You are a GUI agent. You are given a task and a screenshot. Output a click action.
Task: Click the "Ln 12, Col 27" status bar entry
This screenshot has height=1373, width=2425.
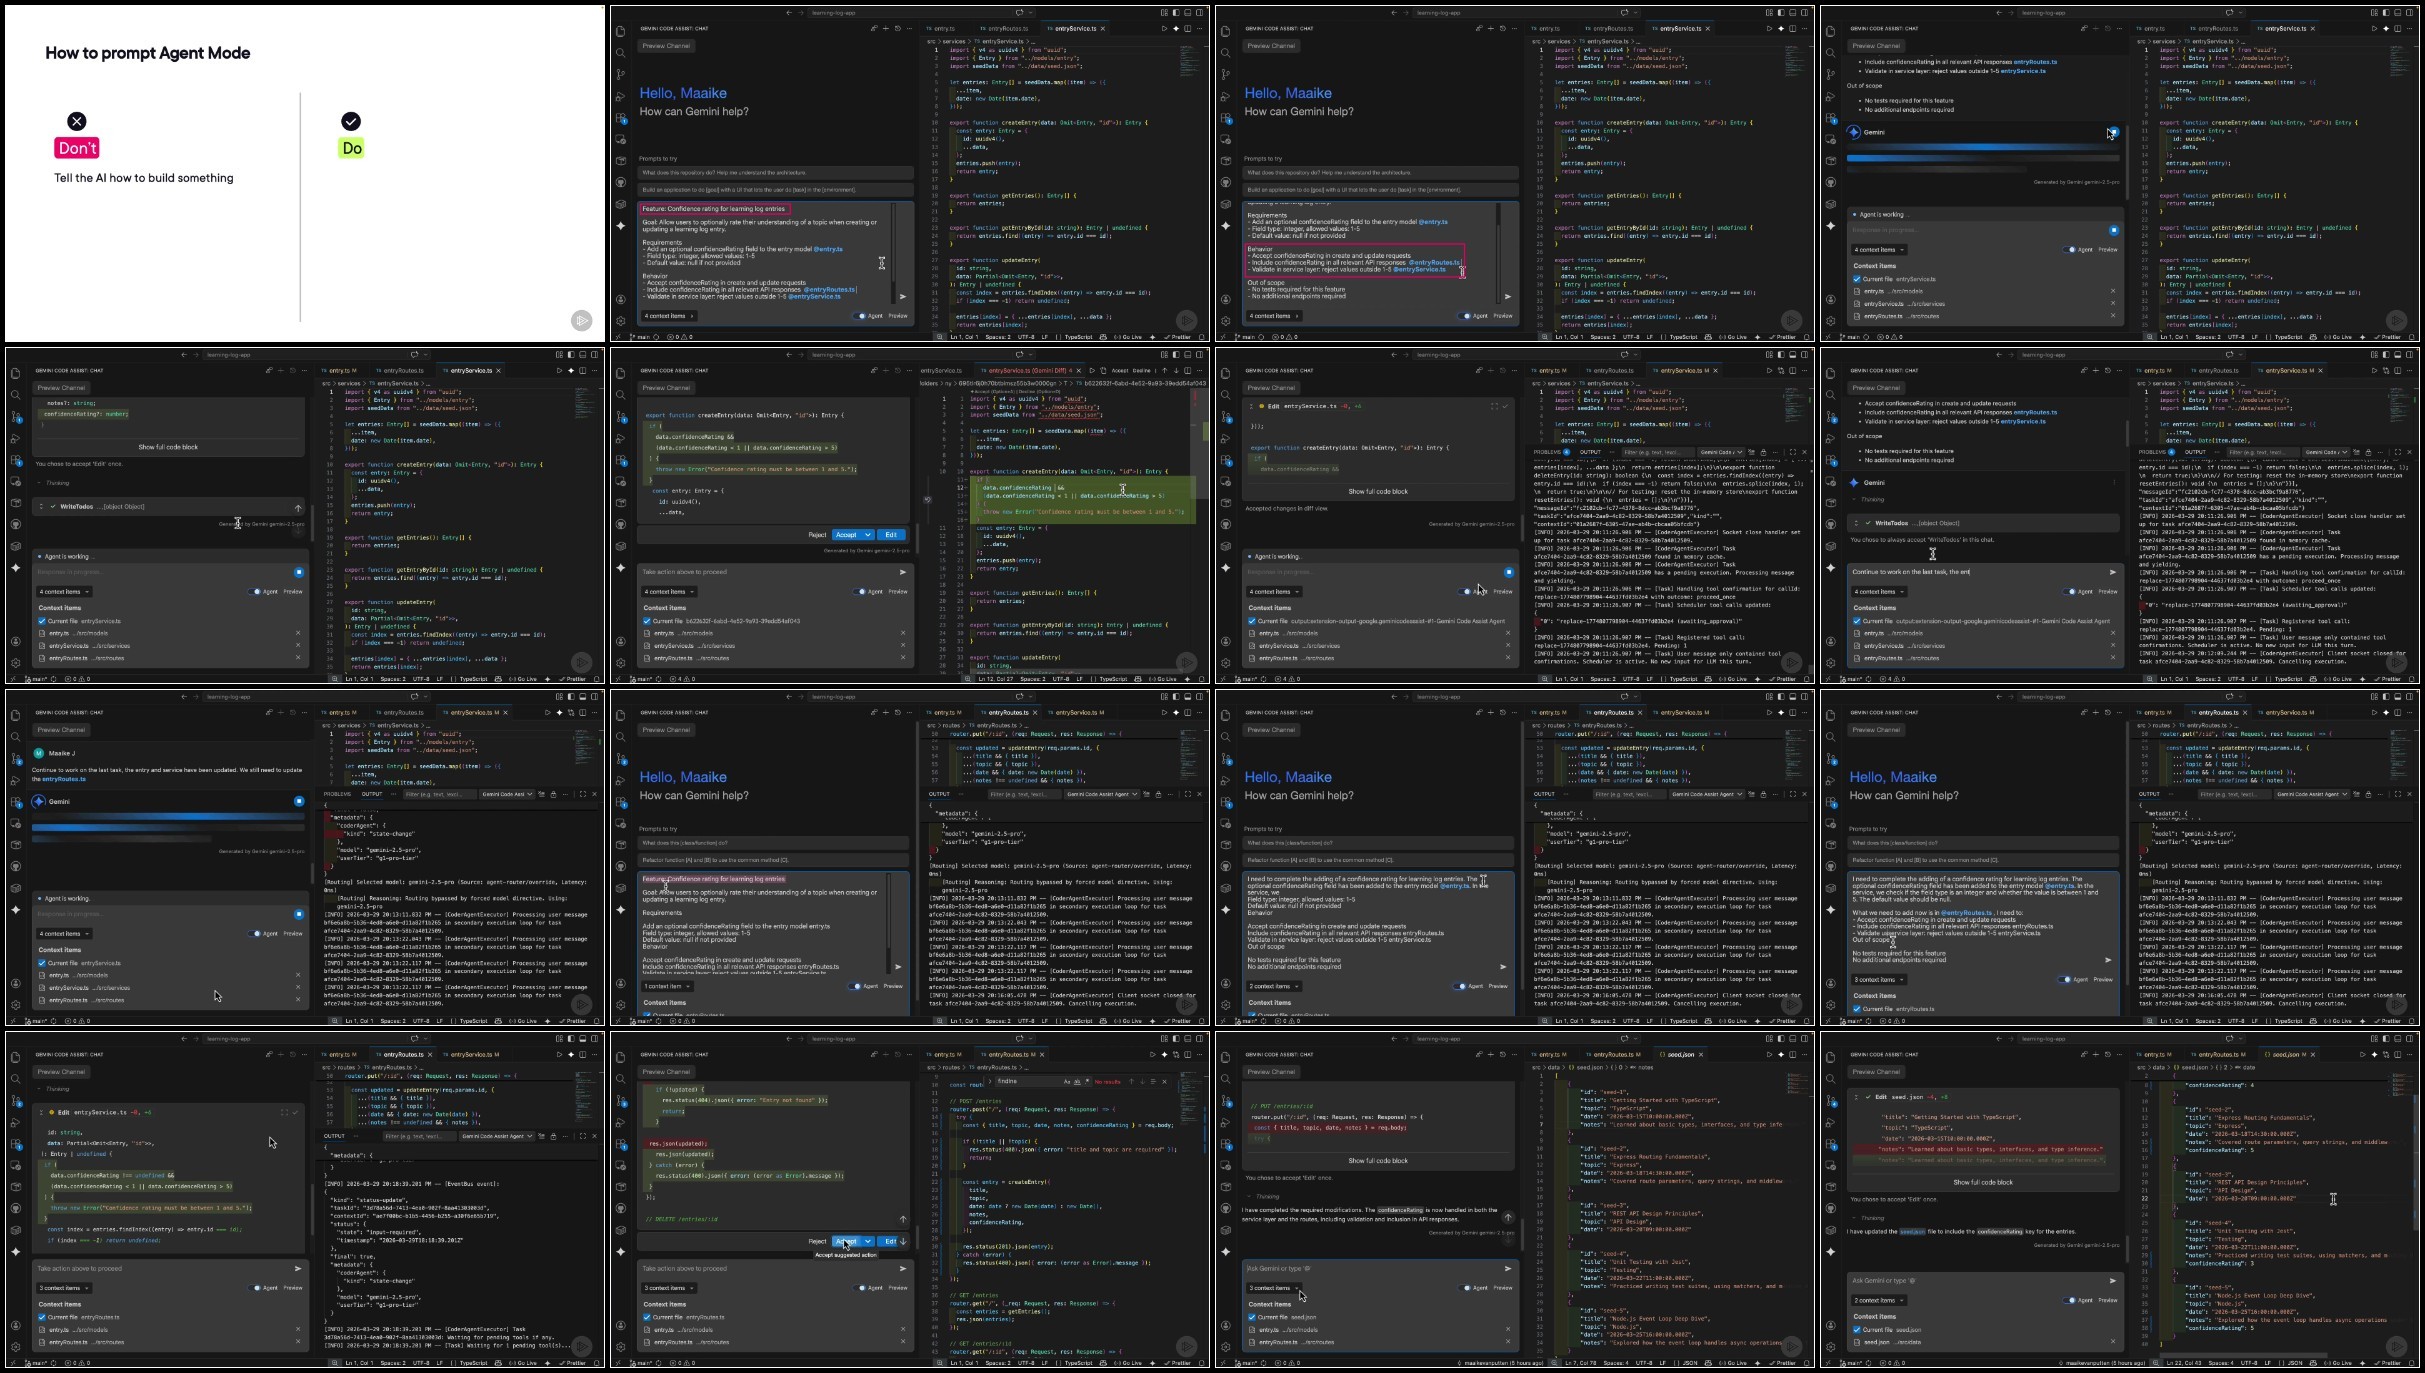point(996,679)
